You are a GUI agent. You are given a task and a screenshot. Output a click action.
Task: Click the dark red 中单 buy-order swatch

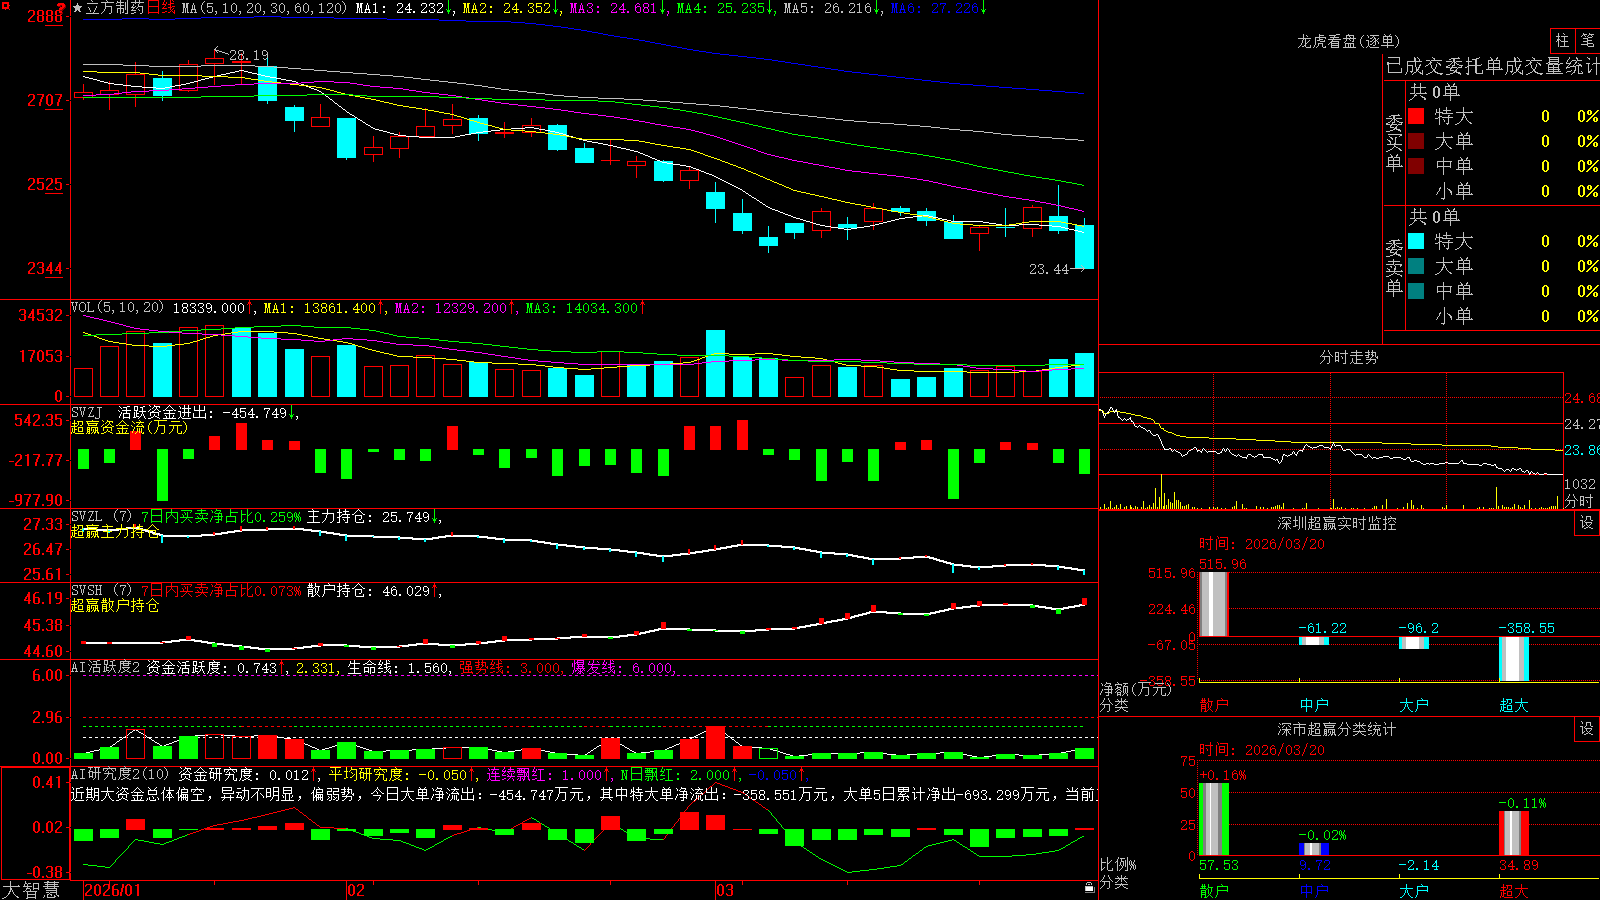(x=1416, y=166)
